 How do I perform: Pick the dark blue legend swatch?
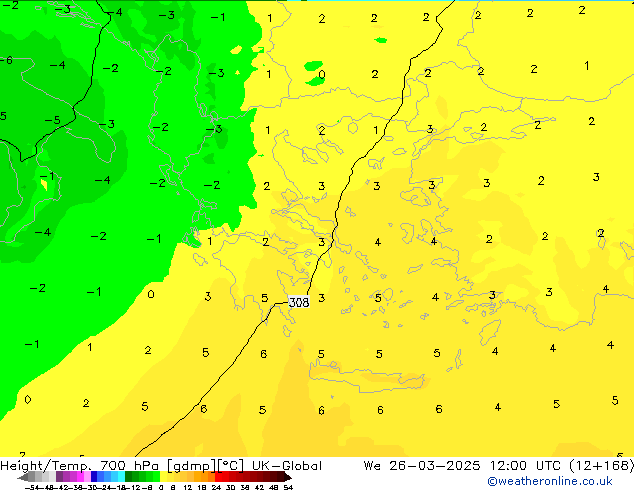point(94,476)
